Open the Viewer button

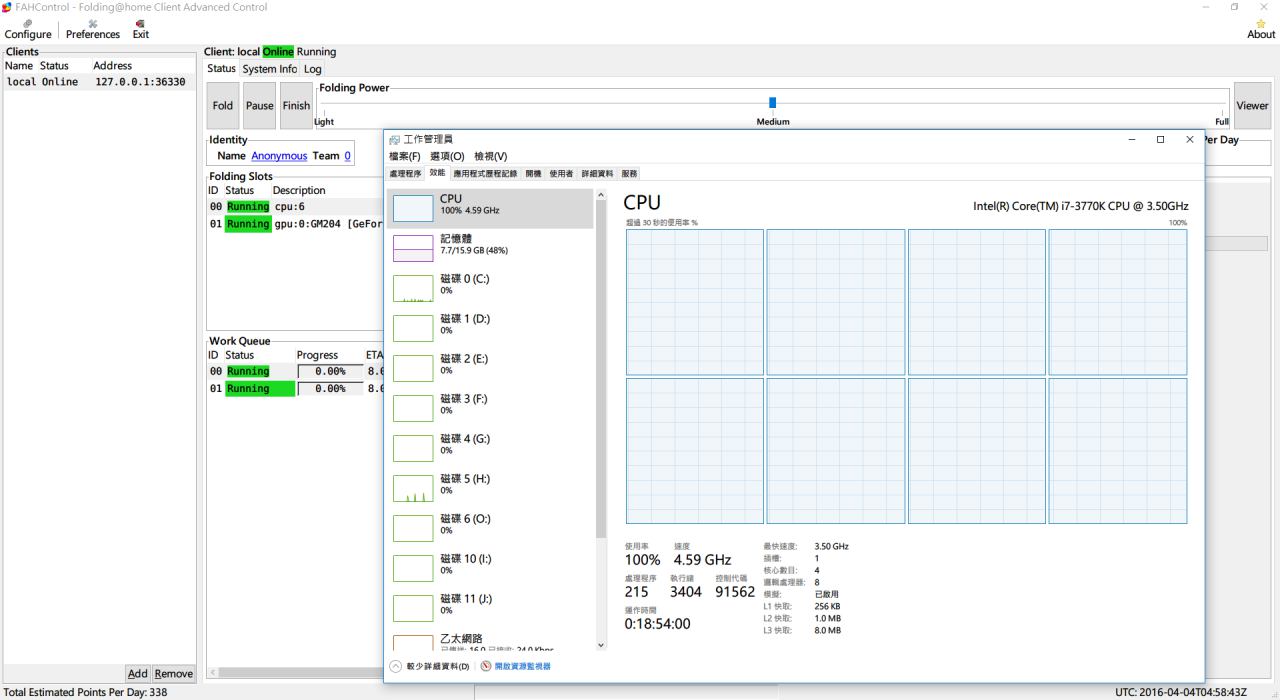[x=1252, y=105]
